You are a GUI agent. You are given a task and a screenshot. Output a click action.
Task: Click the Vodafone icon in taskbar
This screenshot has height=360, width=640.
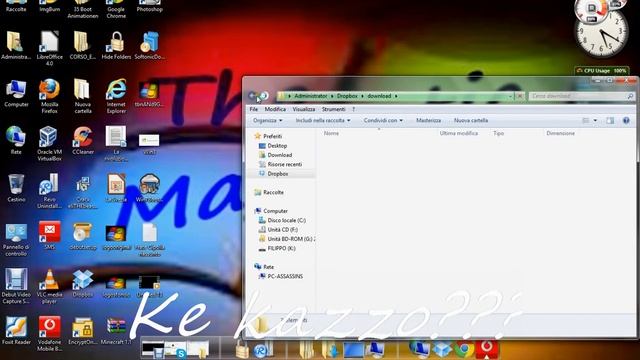(x=486, y=349)
